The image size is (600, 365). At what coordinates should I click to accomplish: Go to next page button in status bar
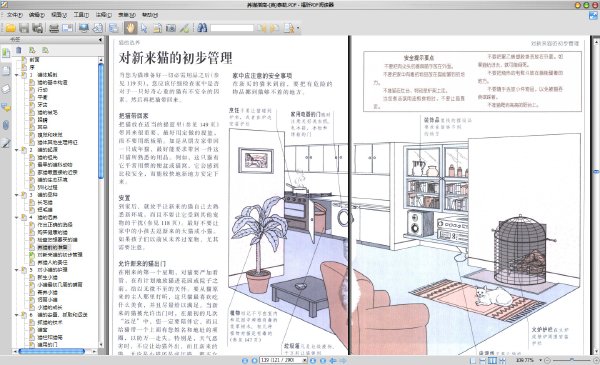(313, 360)
